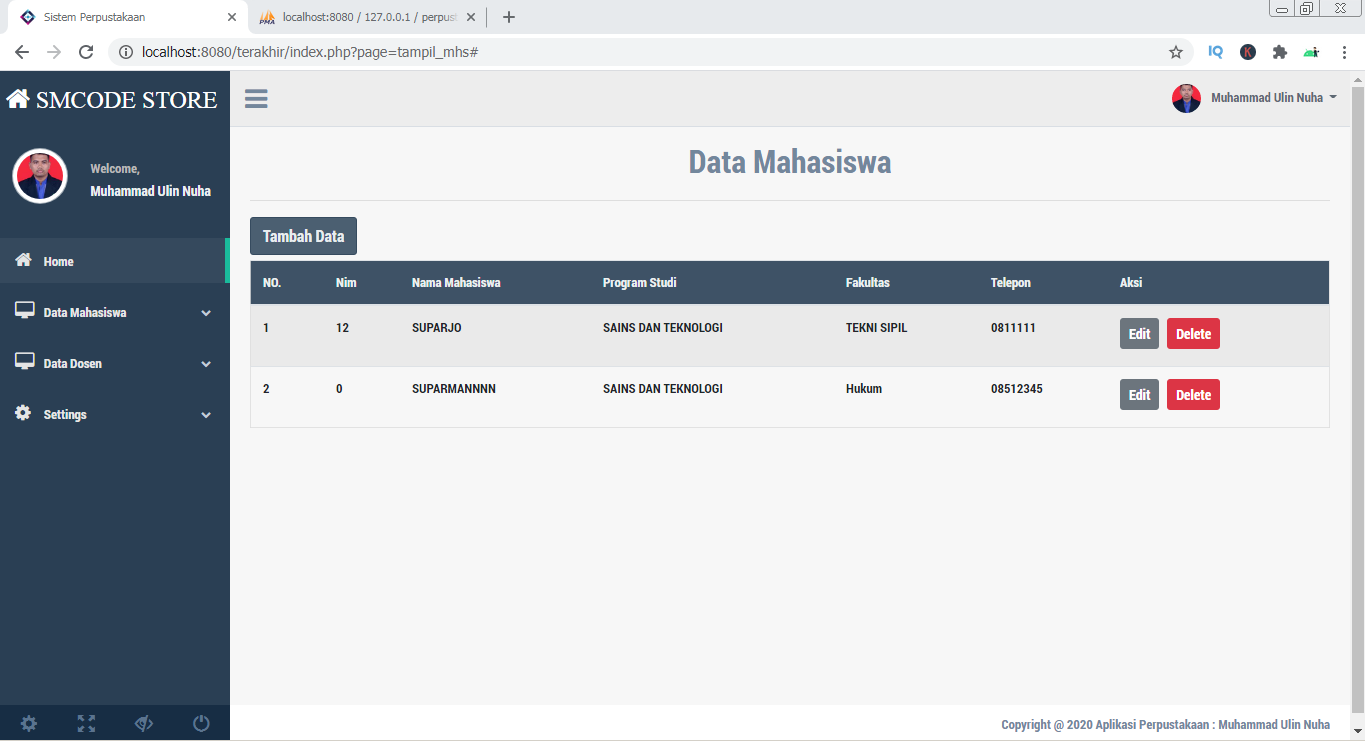
Task: Click the house icon next to SMCODE STORE
Action: (17, 97)
